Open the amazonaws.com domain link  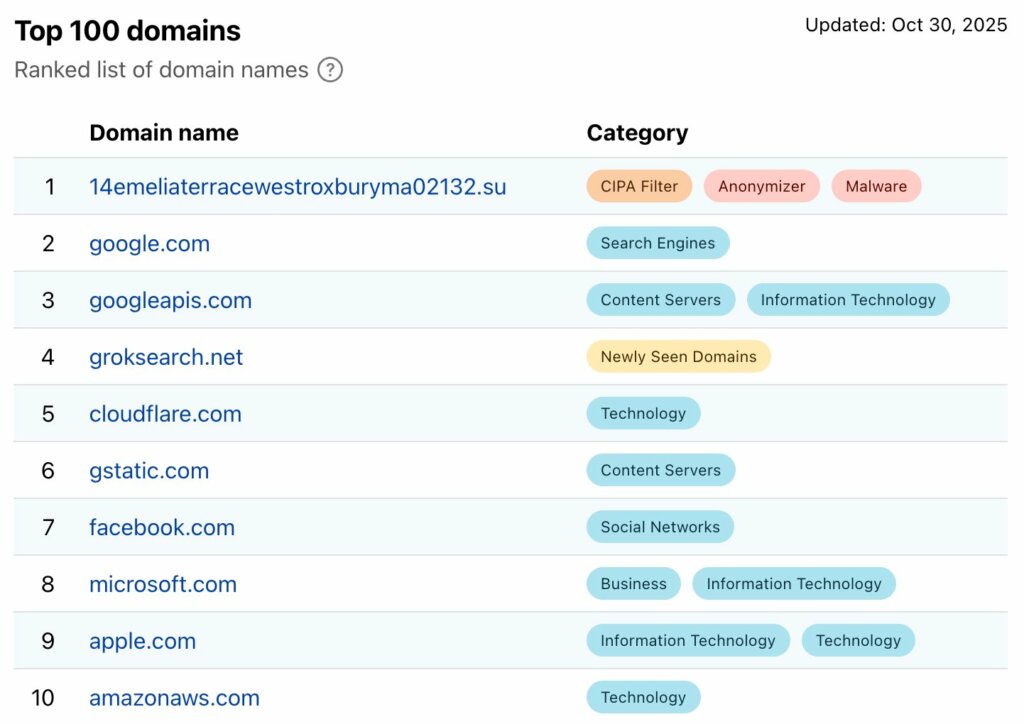[x=174, y=698]
